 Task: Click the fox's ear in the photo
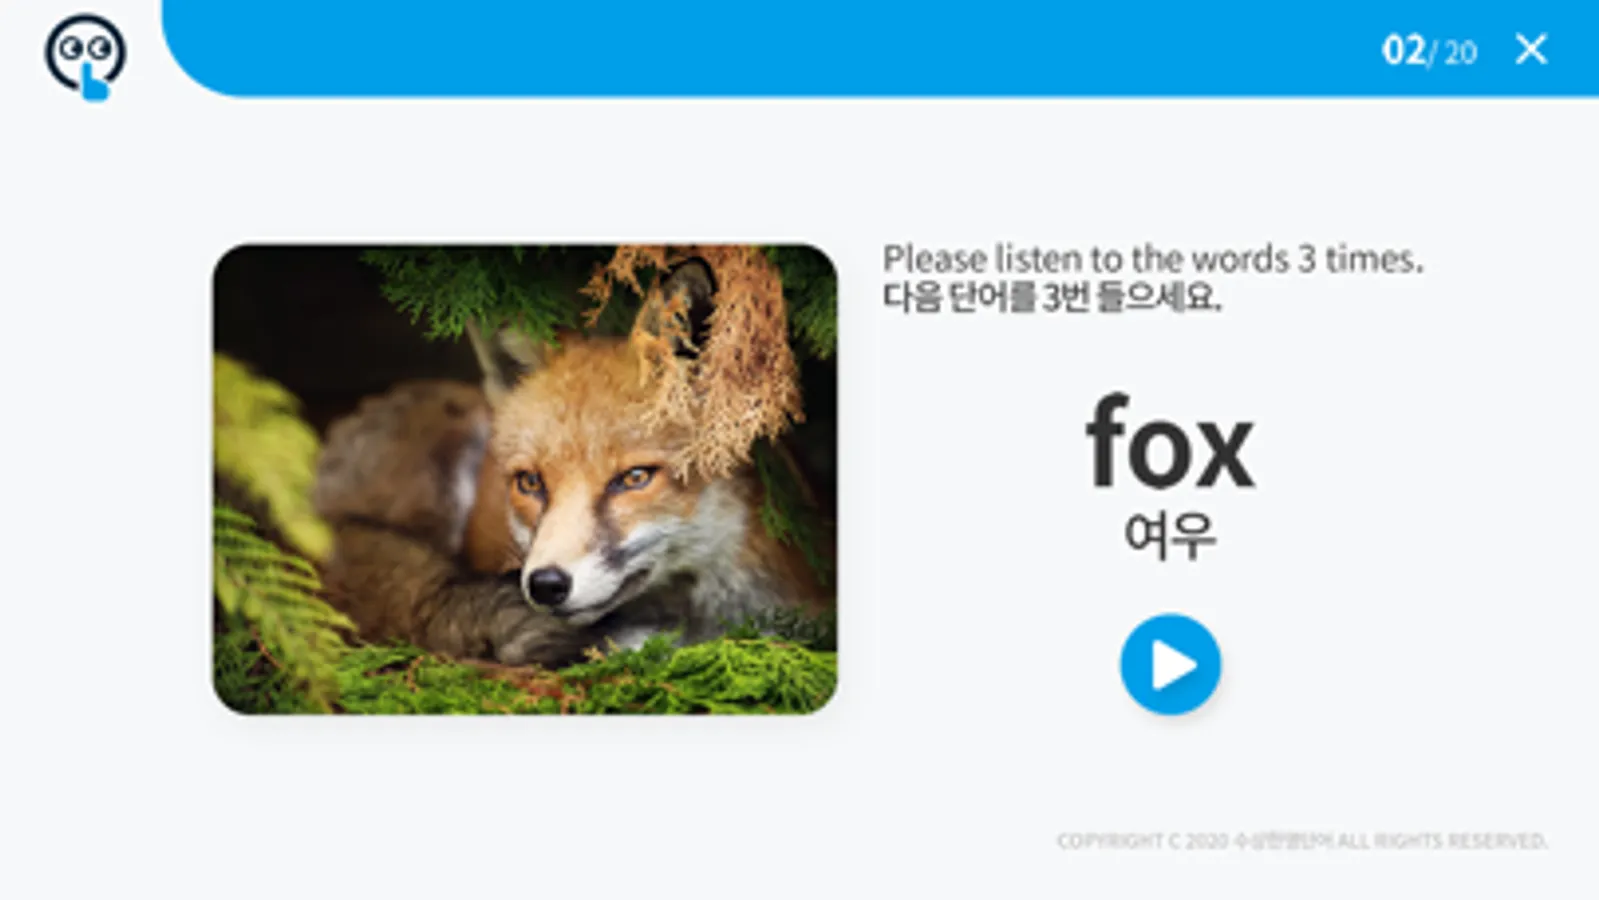point(506,362)
